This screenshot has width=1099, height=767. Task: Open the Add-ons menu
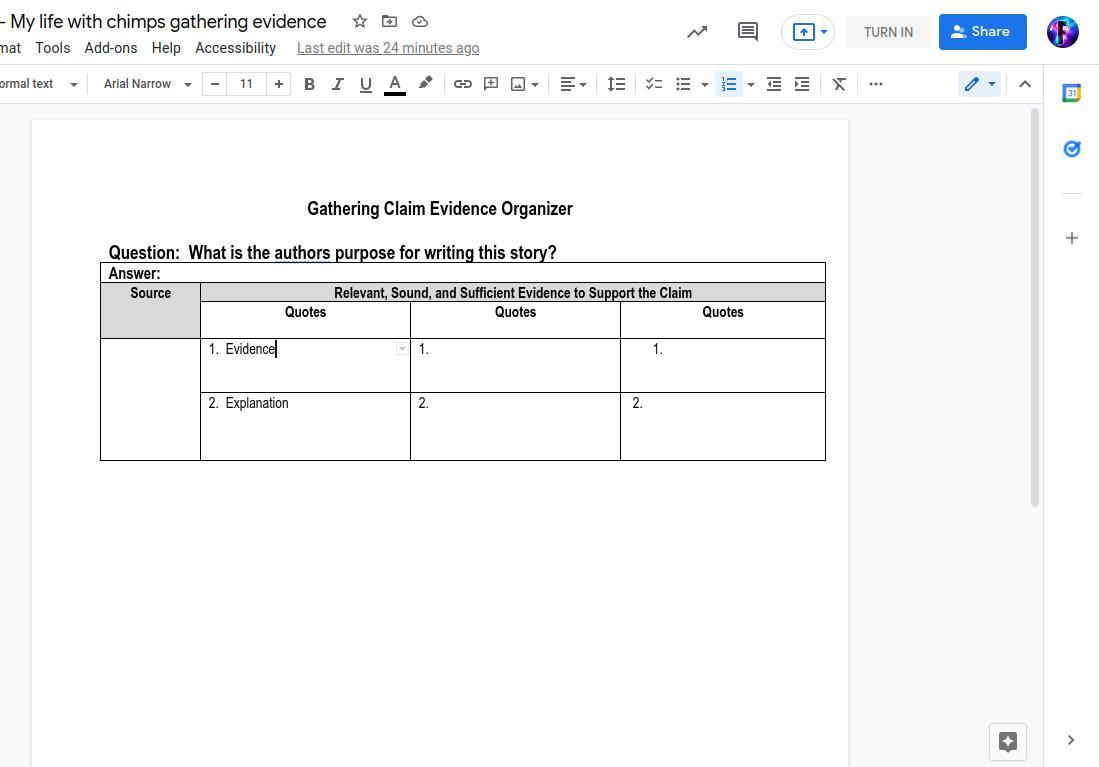(111, 48)
